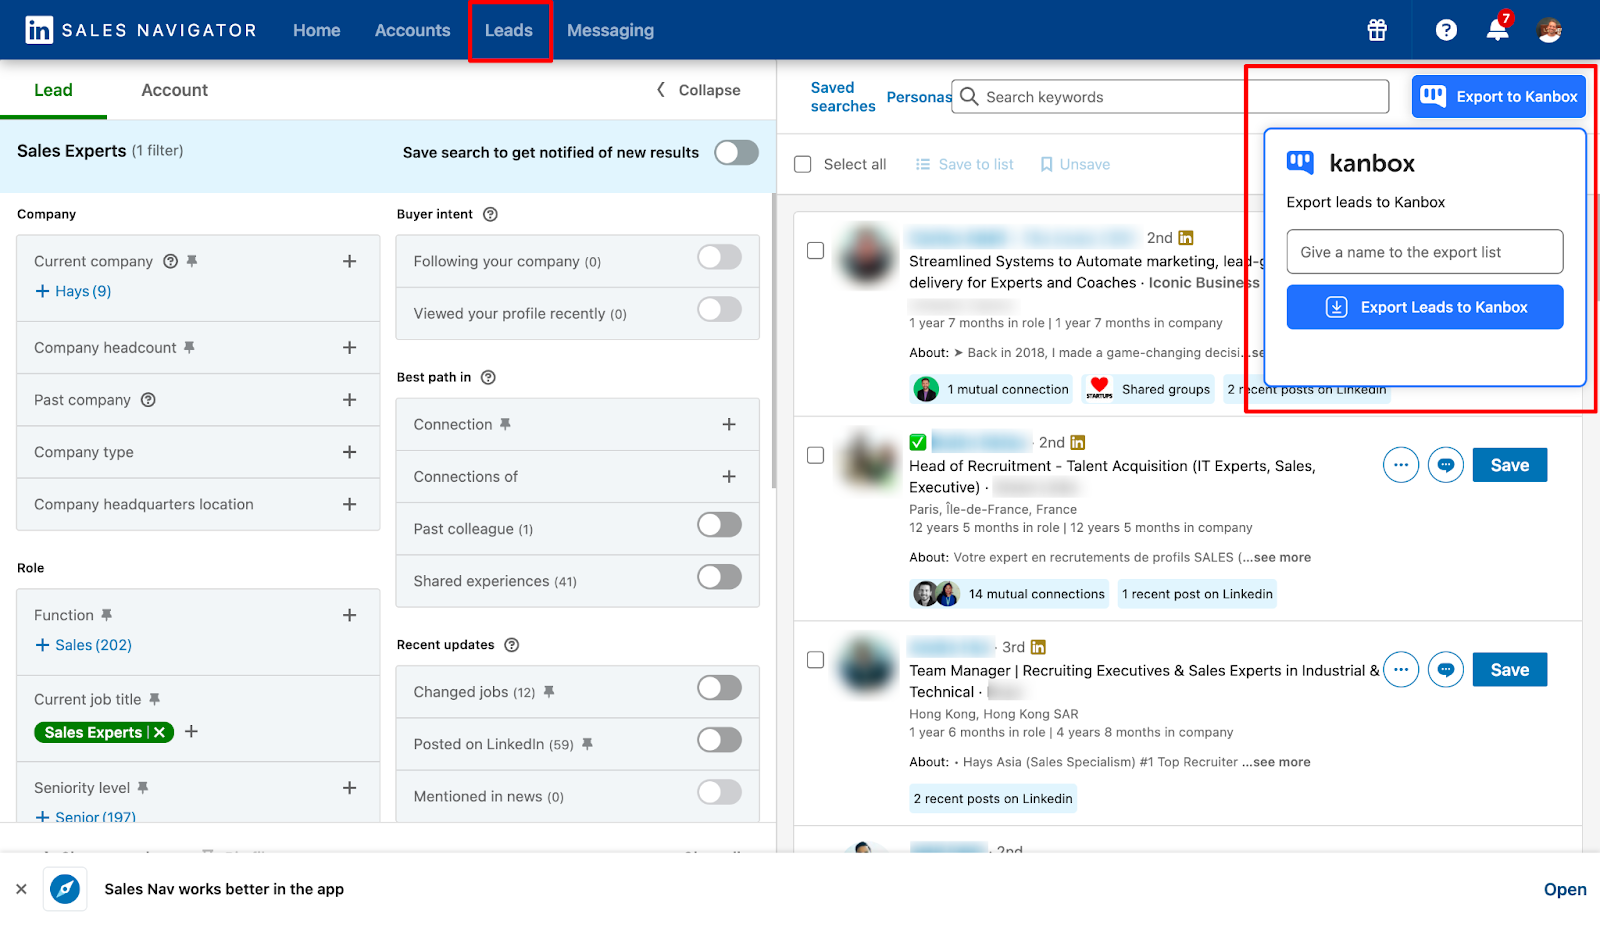Image resolution: width=1600 pixels, height=925 pixels.
Task: Expand Seniority level filter
Action: pos(349,788)
